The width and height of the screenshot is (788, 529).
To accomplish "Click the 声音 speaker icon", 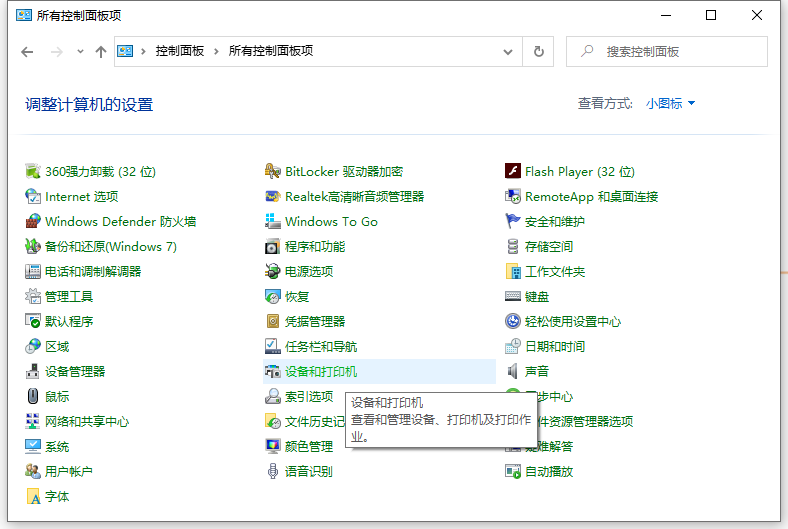I will tap(513, 372).
